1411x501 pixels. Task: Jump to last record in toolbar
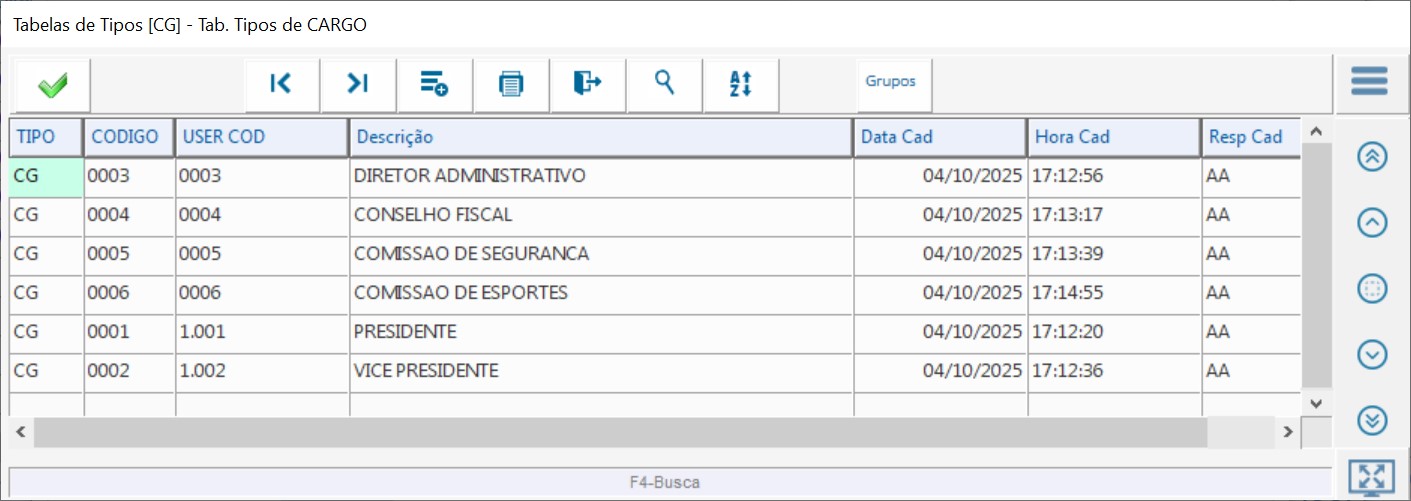tap(358, 84)
